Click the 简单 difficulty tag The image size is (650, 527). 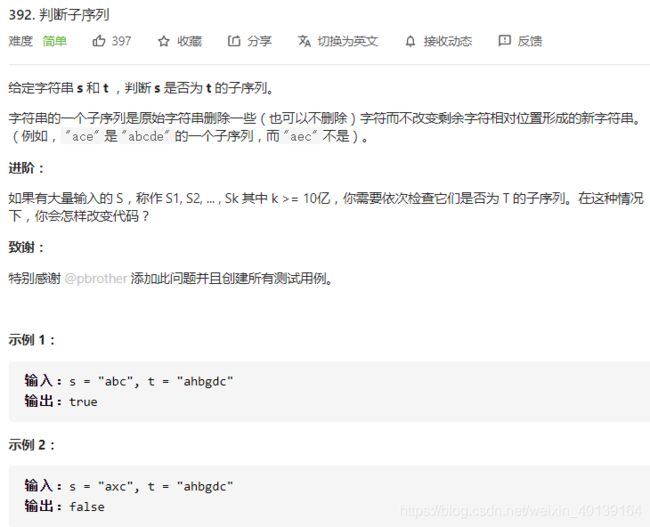(54, 41)
